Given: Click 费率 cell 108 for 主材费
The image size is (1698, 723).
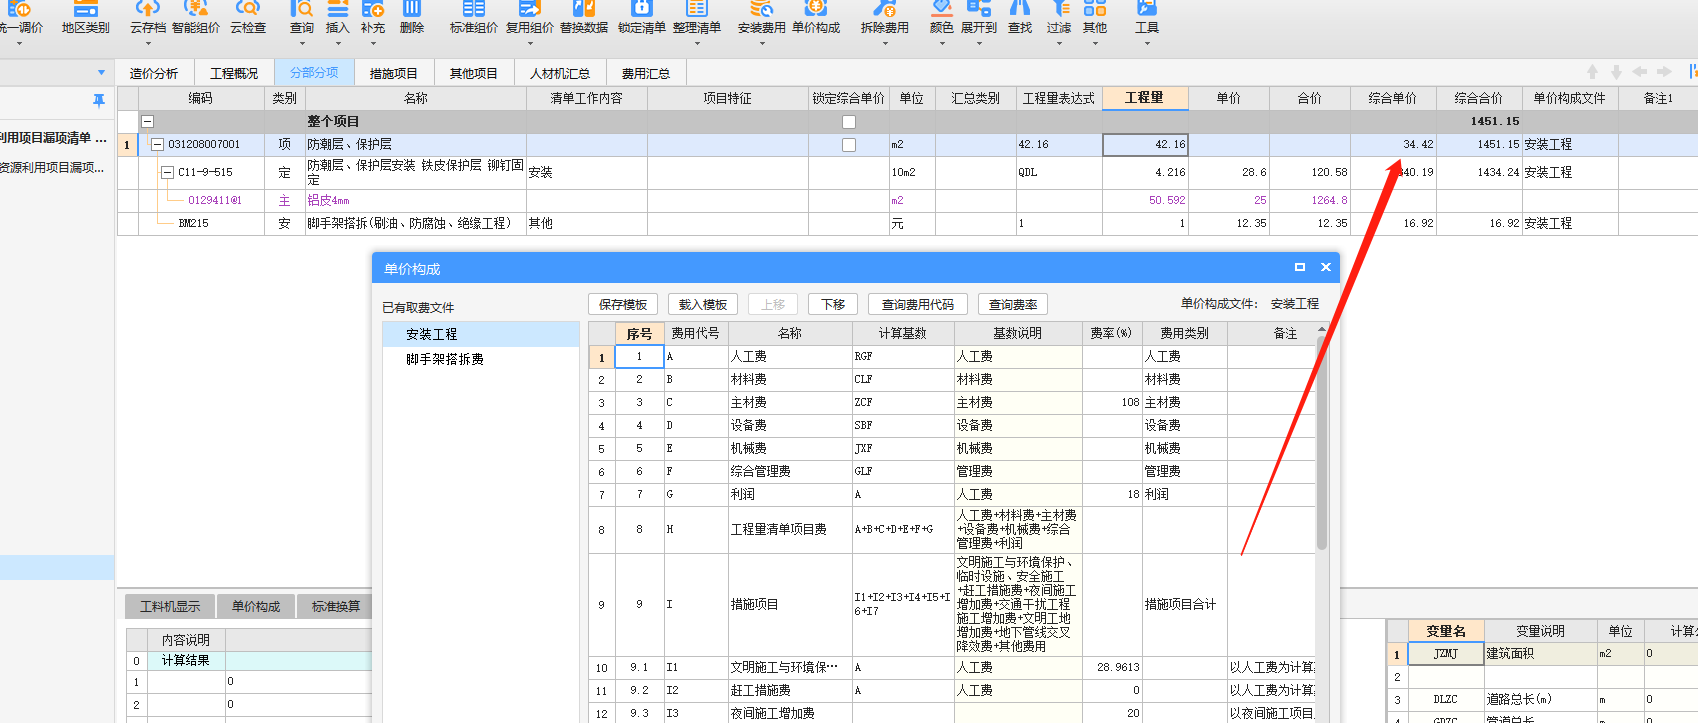Looking at the screenshot, I should 1112,402.
